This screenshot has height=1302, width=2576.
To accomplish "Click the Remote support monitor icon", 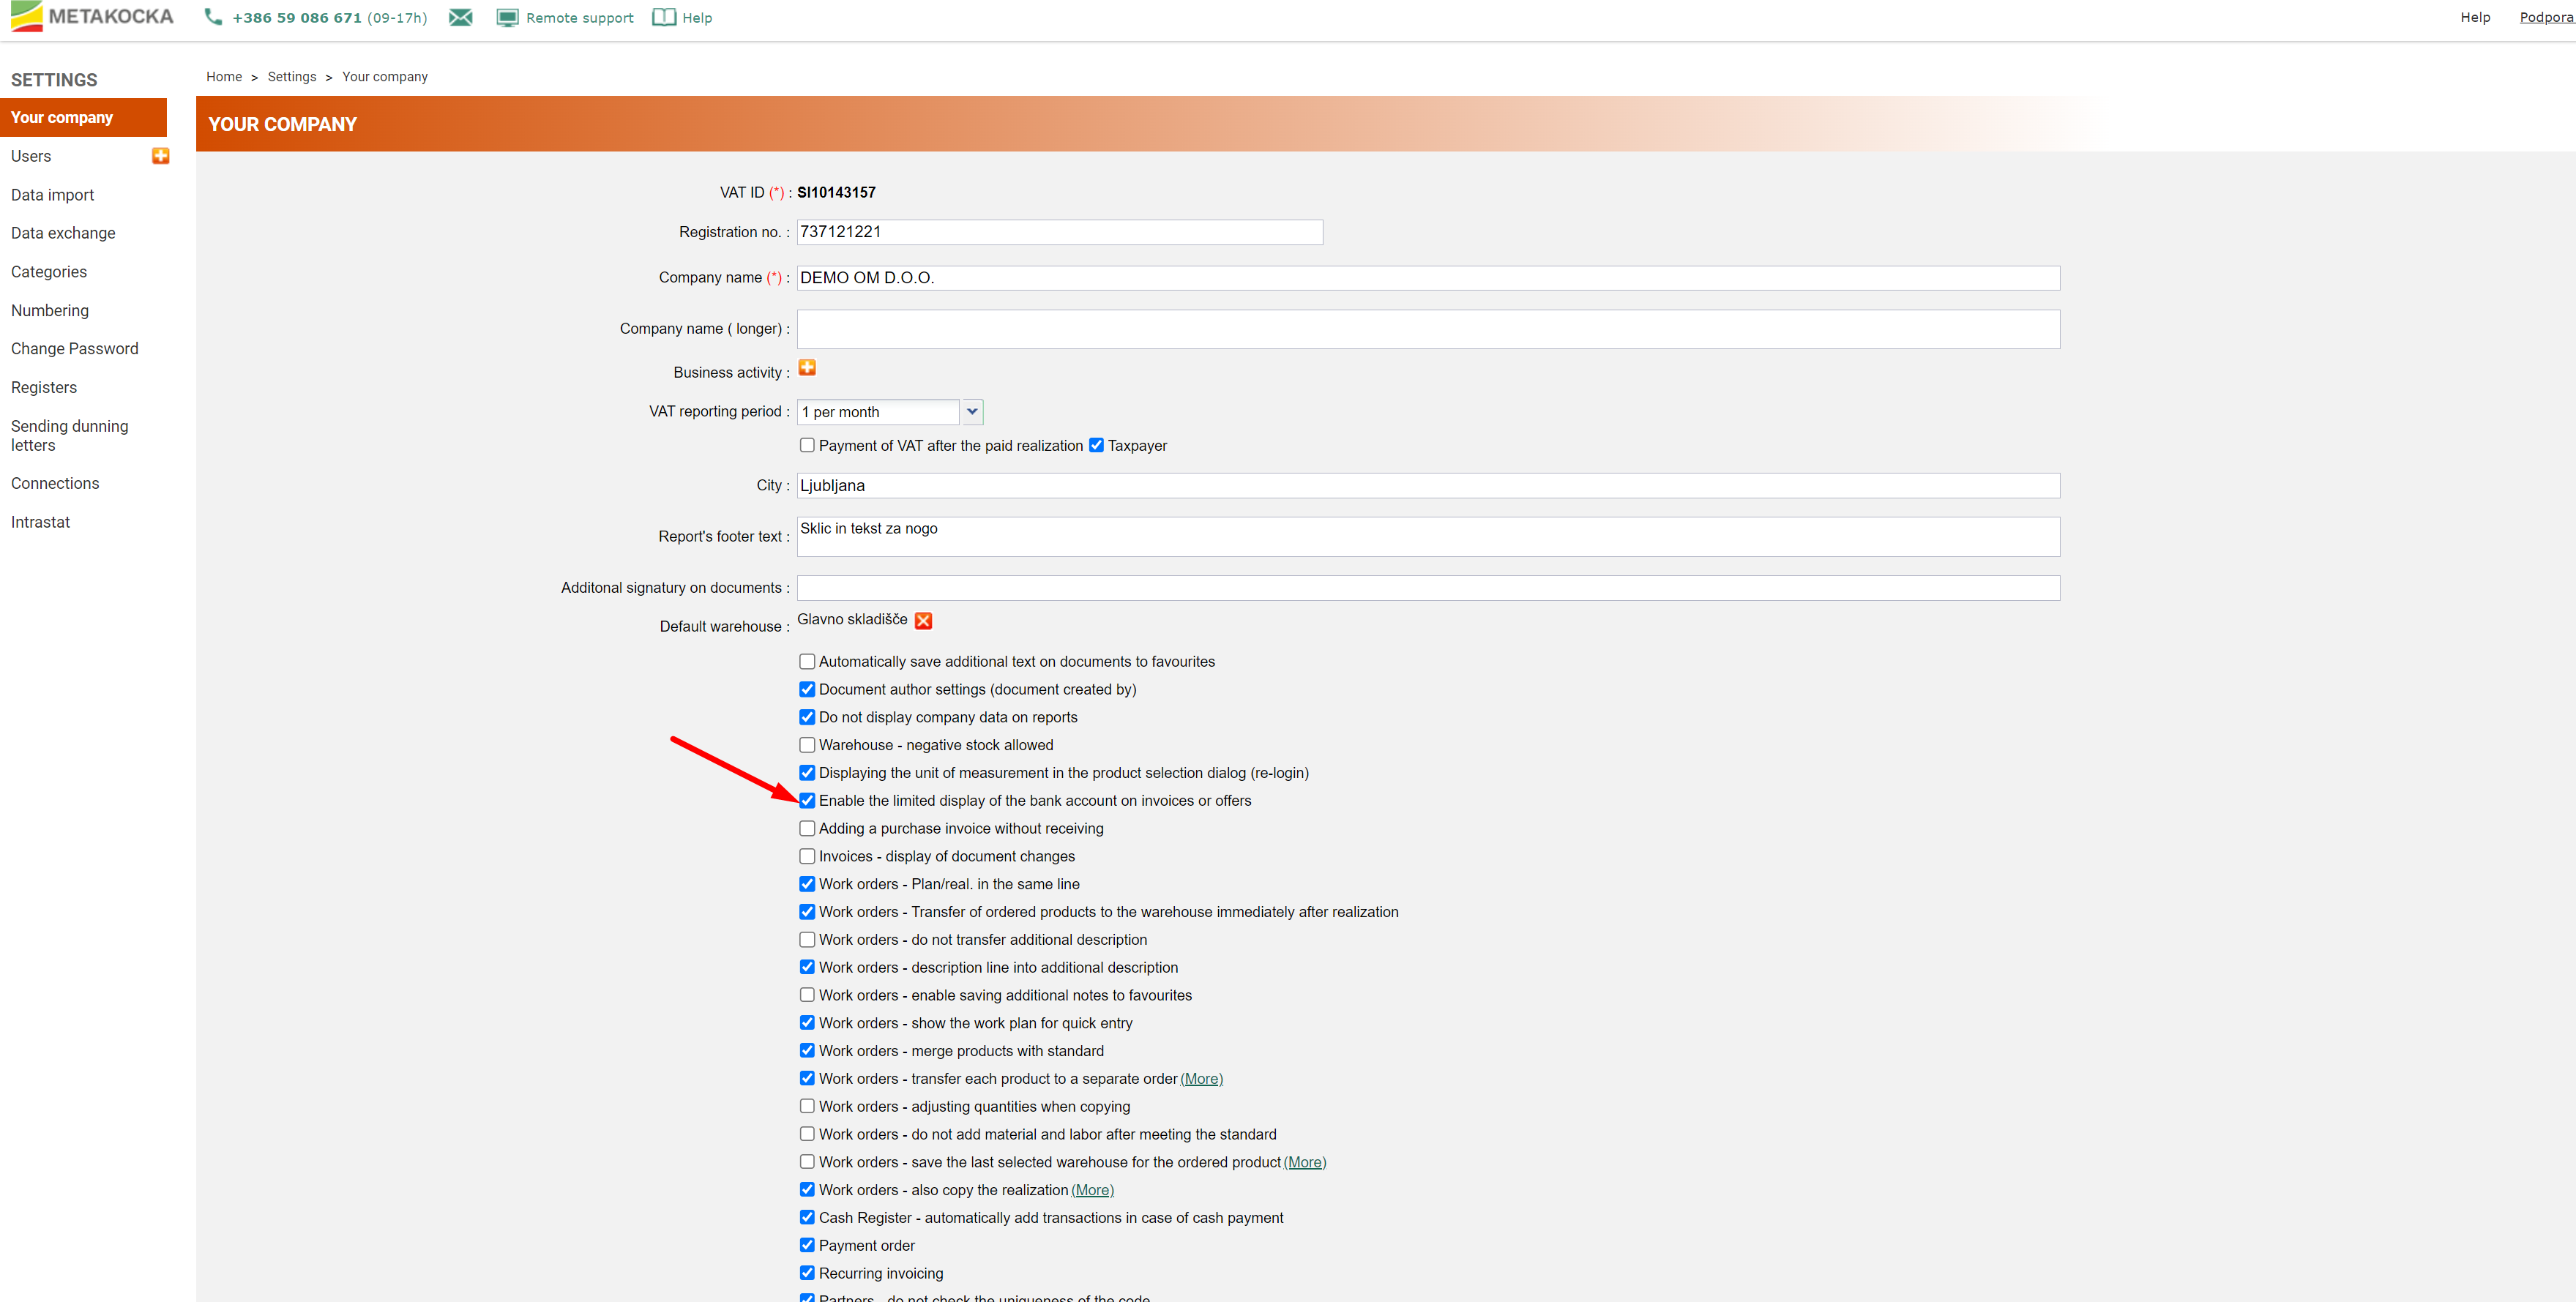I will [x=507, y=17].
